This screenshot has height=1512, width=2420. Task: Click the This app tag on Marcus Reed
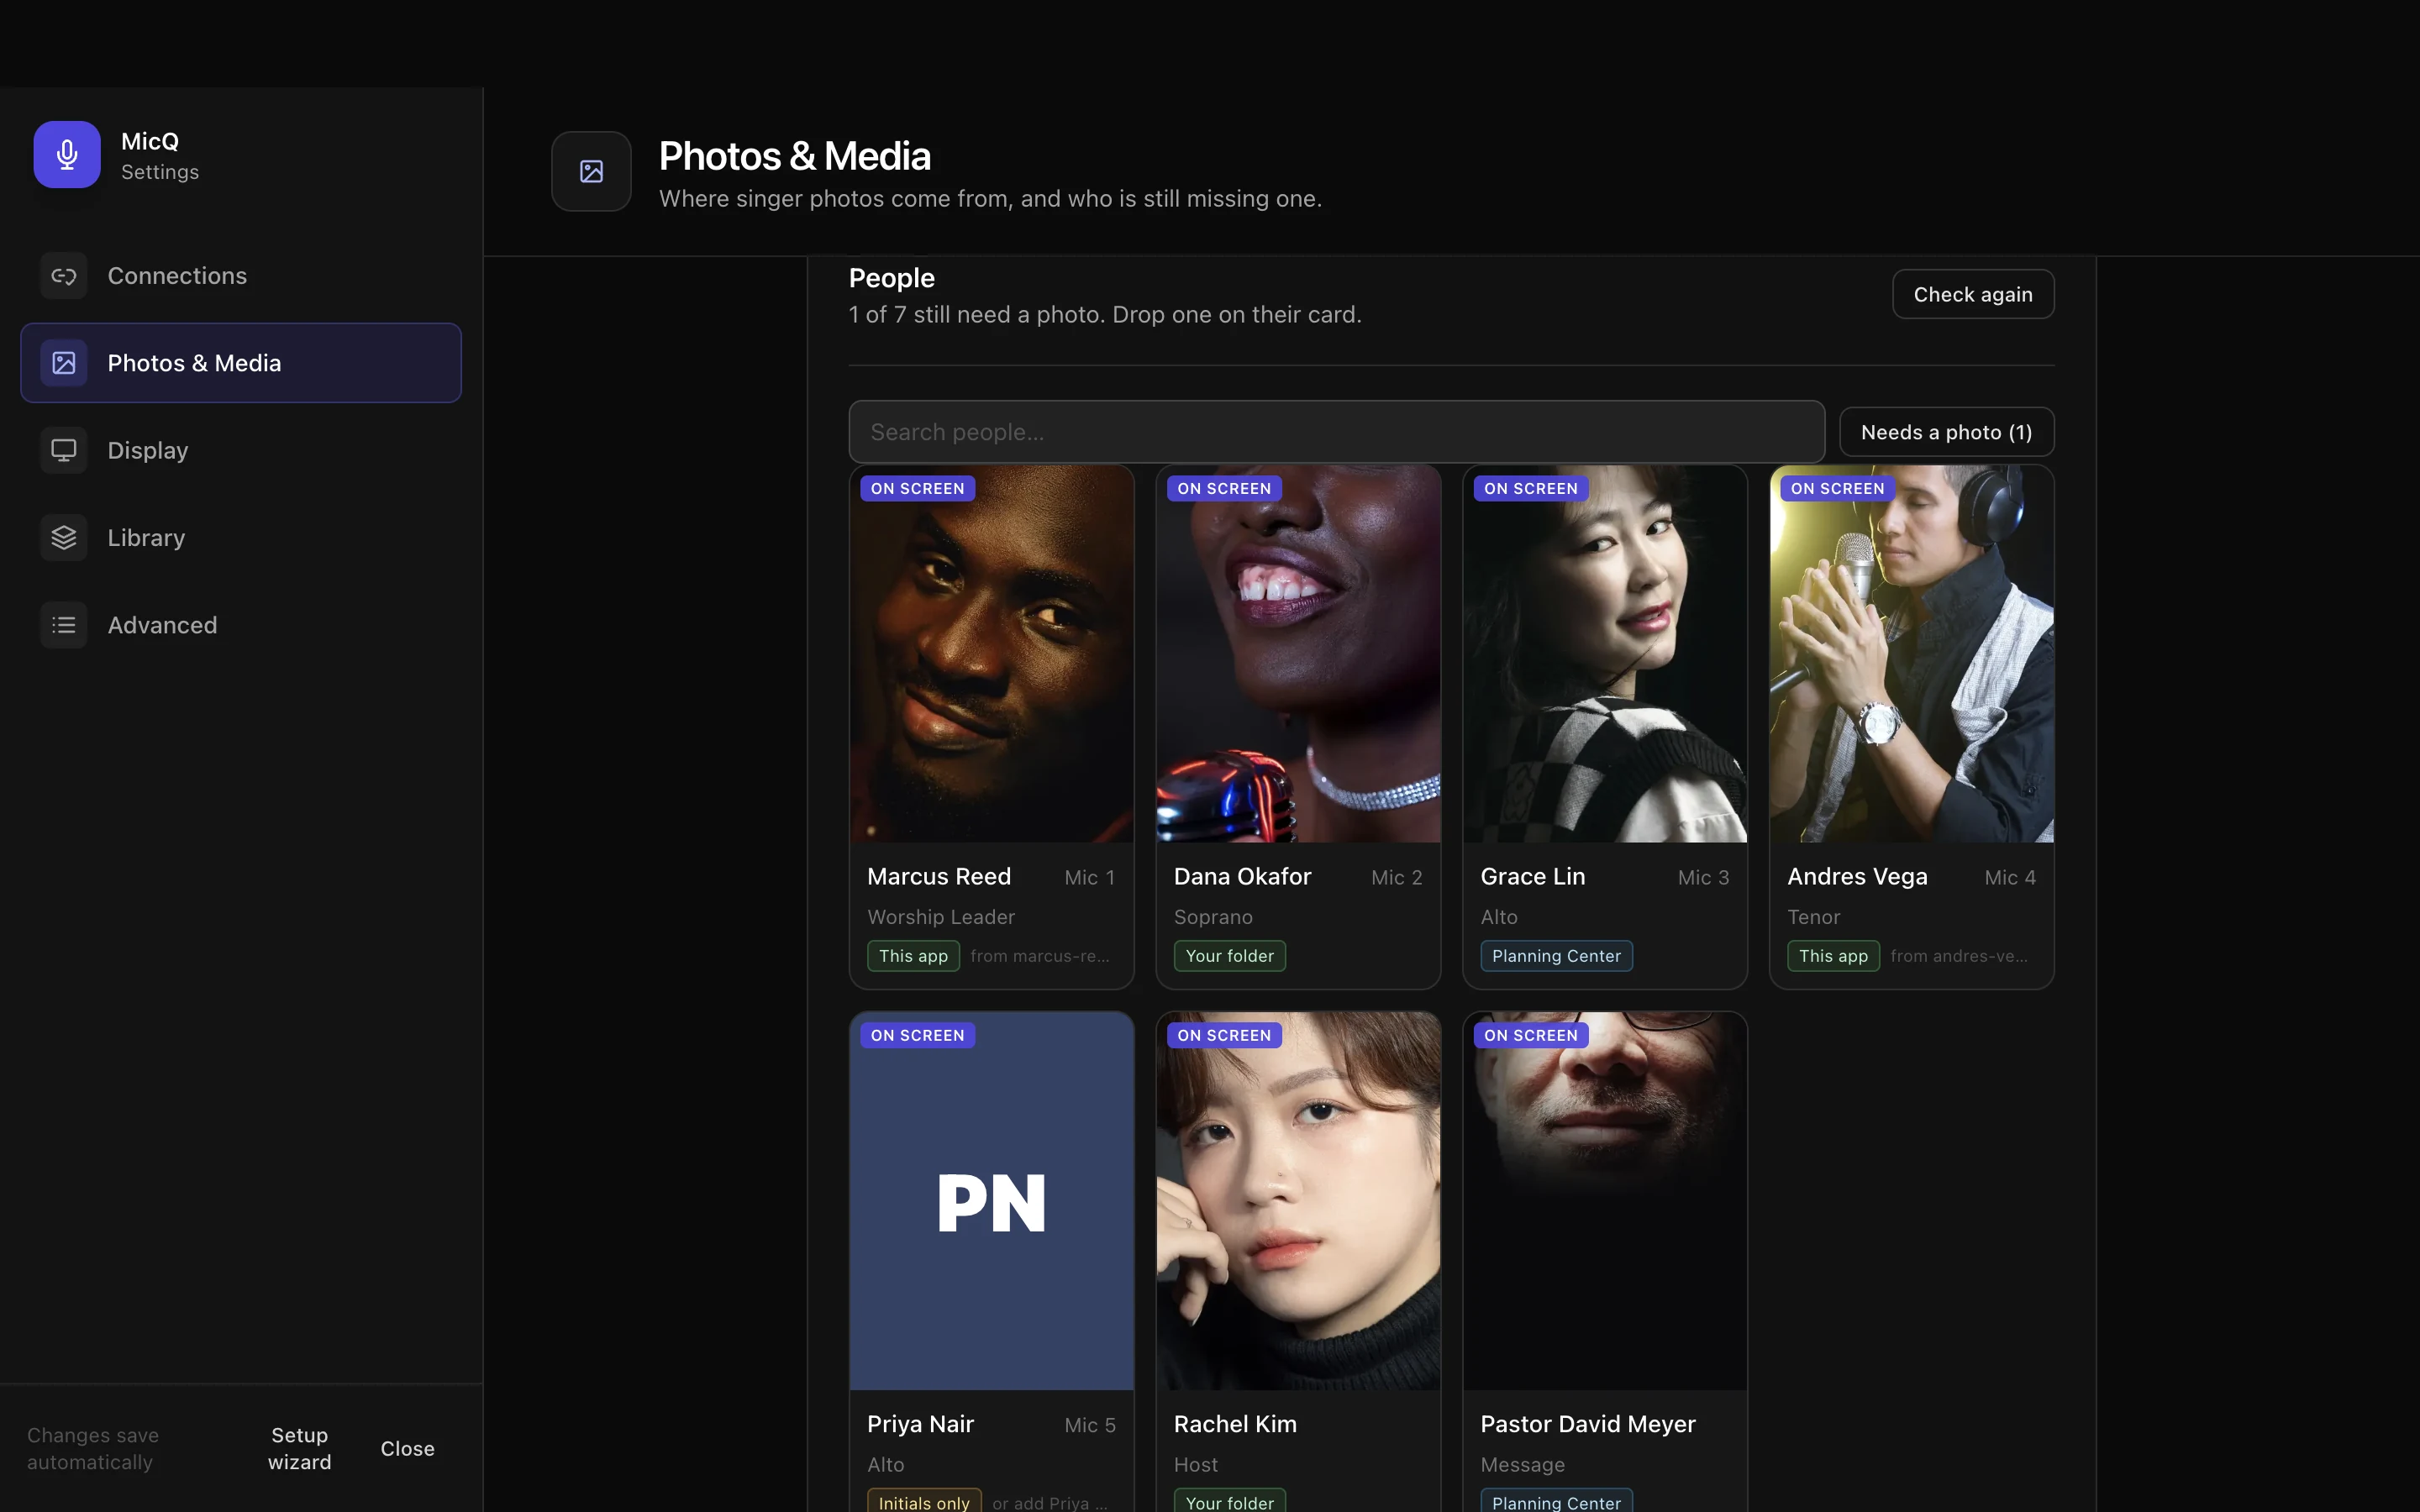tap(913, 956)
